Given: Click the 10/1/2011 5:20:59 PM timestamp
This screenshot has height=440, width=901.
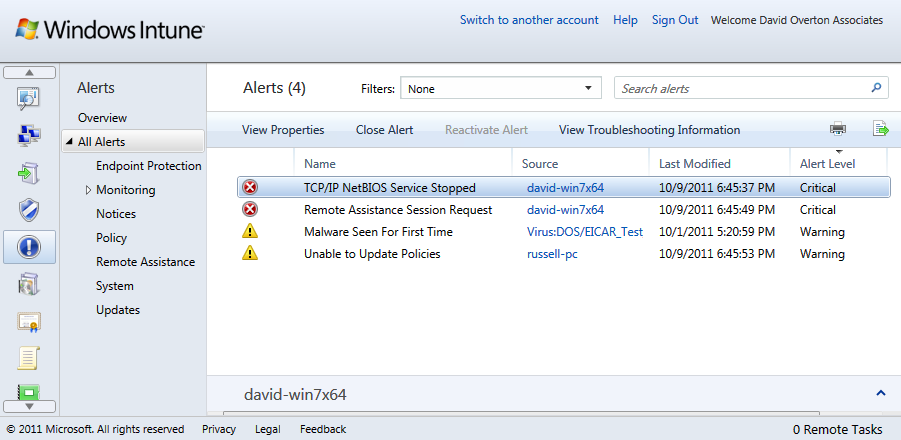Looking at the screenshot, I should click(x=717, y=232).
